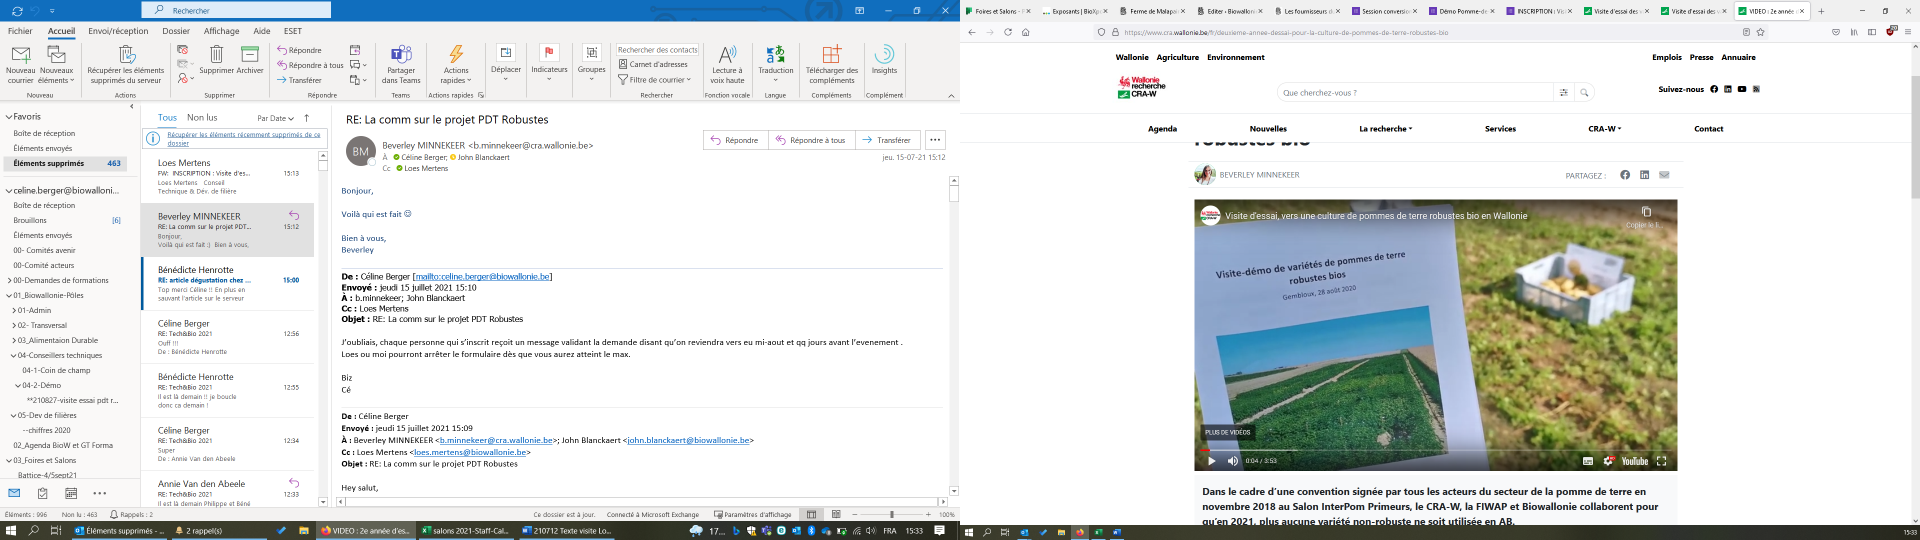Image resolution: width=1920 pixels, height=540 pixels.
Task: Open the Actions rapides dropdown
Action: (456, 64)
